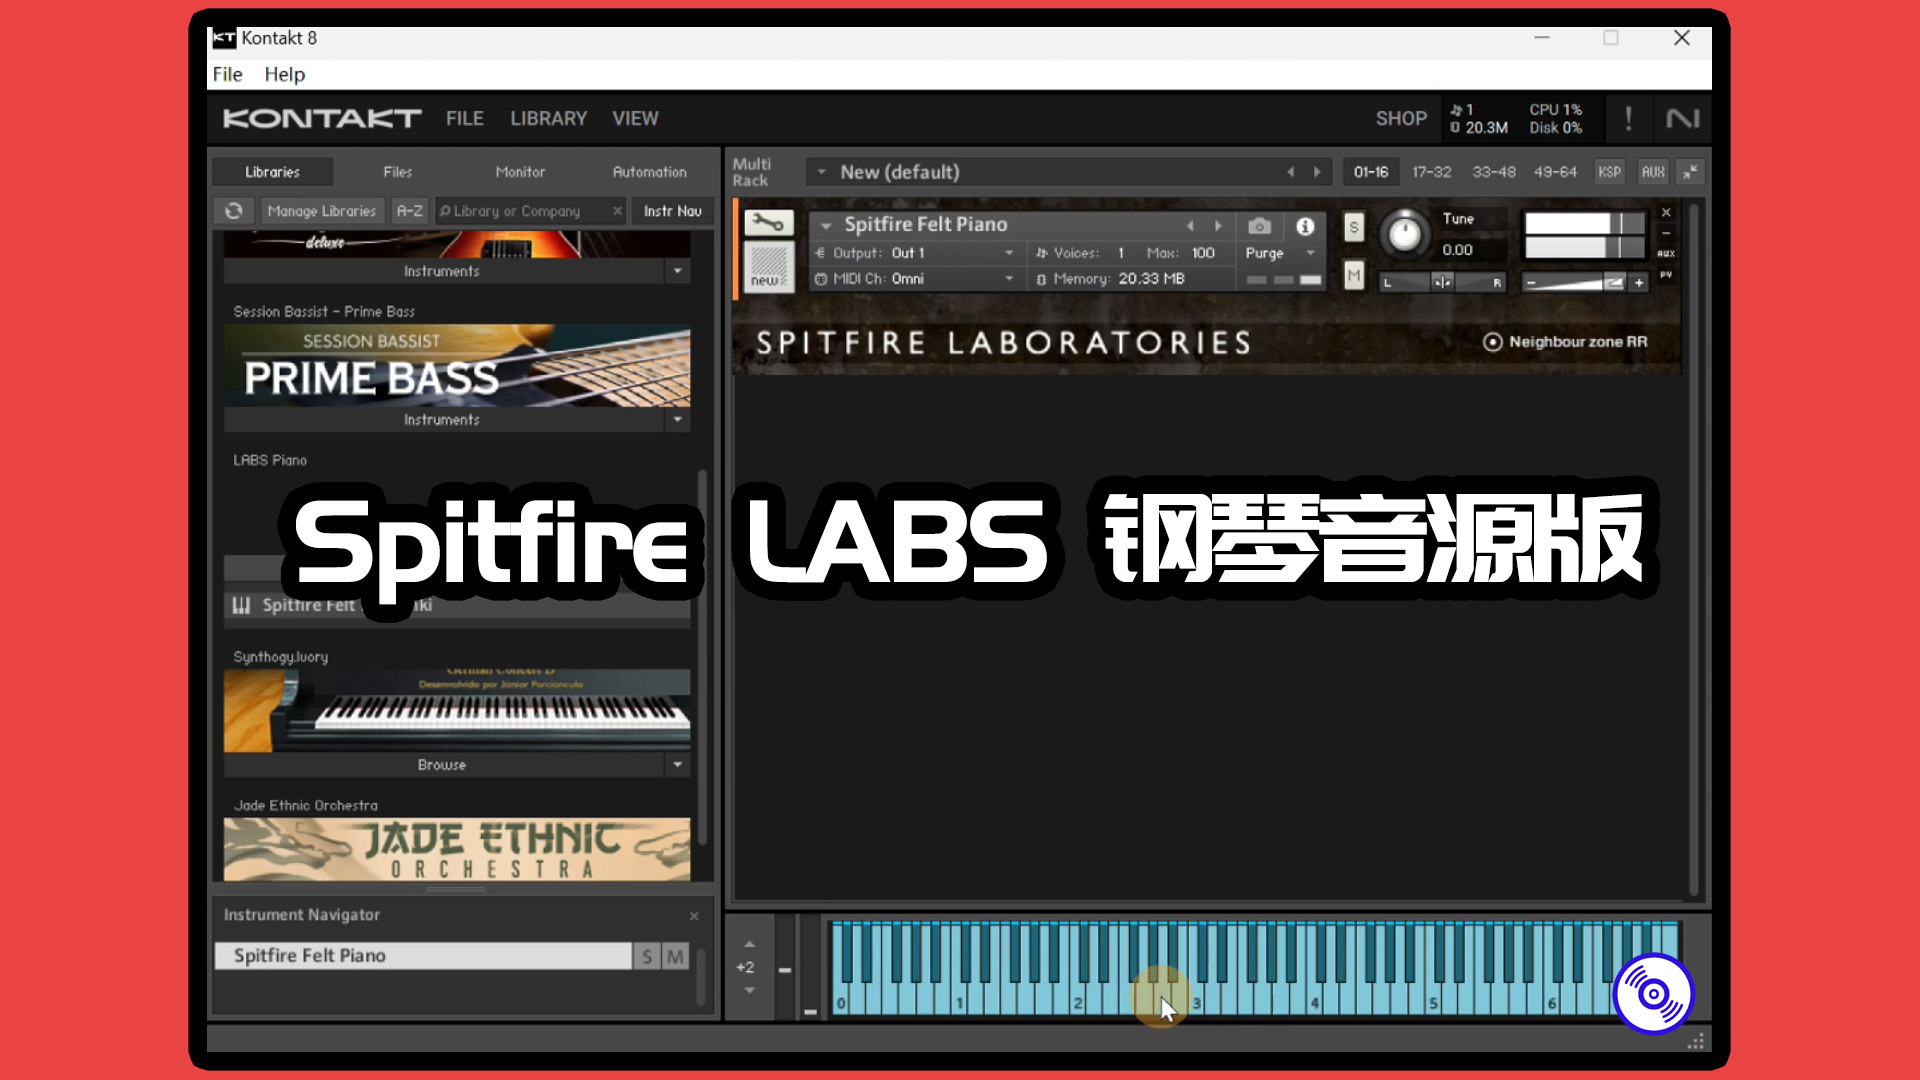Click the snapshot camera icon
1920x1080 pixels.
pyautogui.click(x=1259, y=226)
